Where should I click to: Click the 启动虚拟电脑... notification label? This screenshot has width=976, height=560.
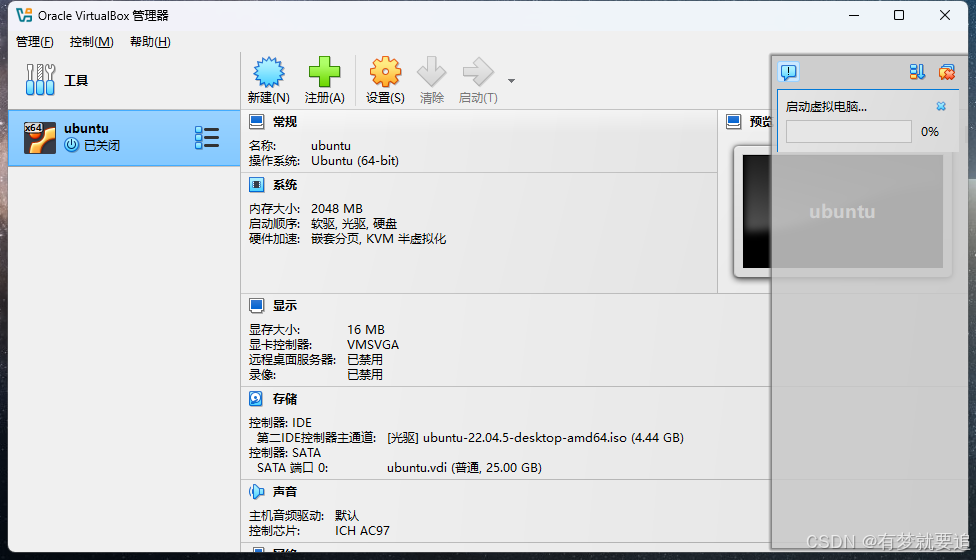(x=826, y=106)
